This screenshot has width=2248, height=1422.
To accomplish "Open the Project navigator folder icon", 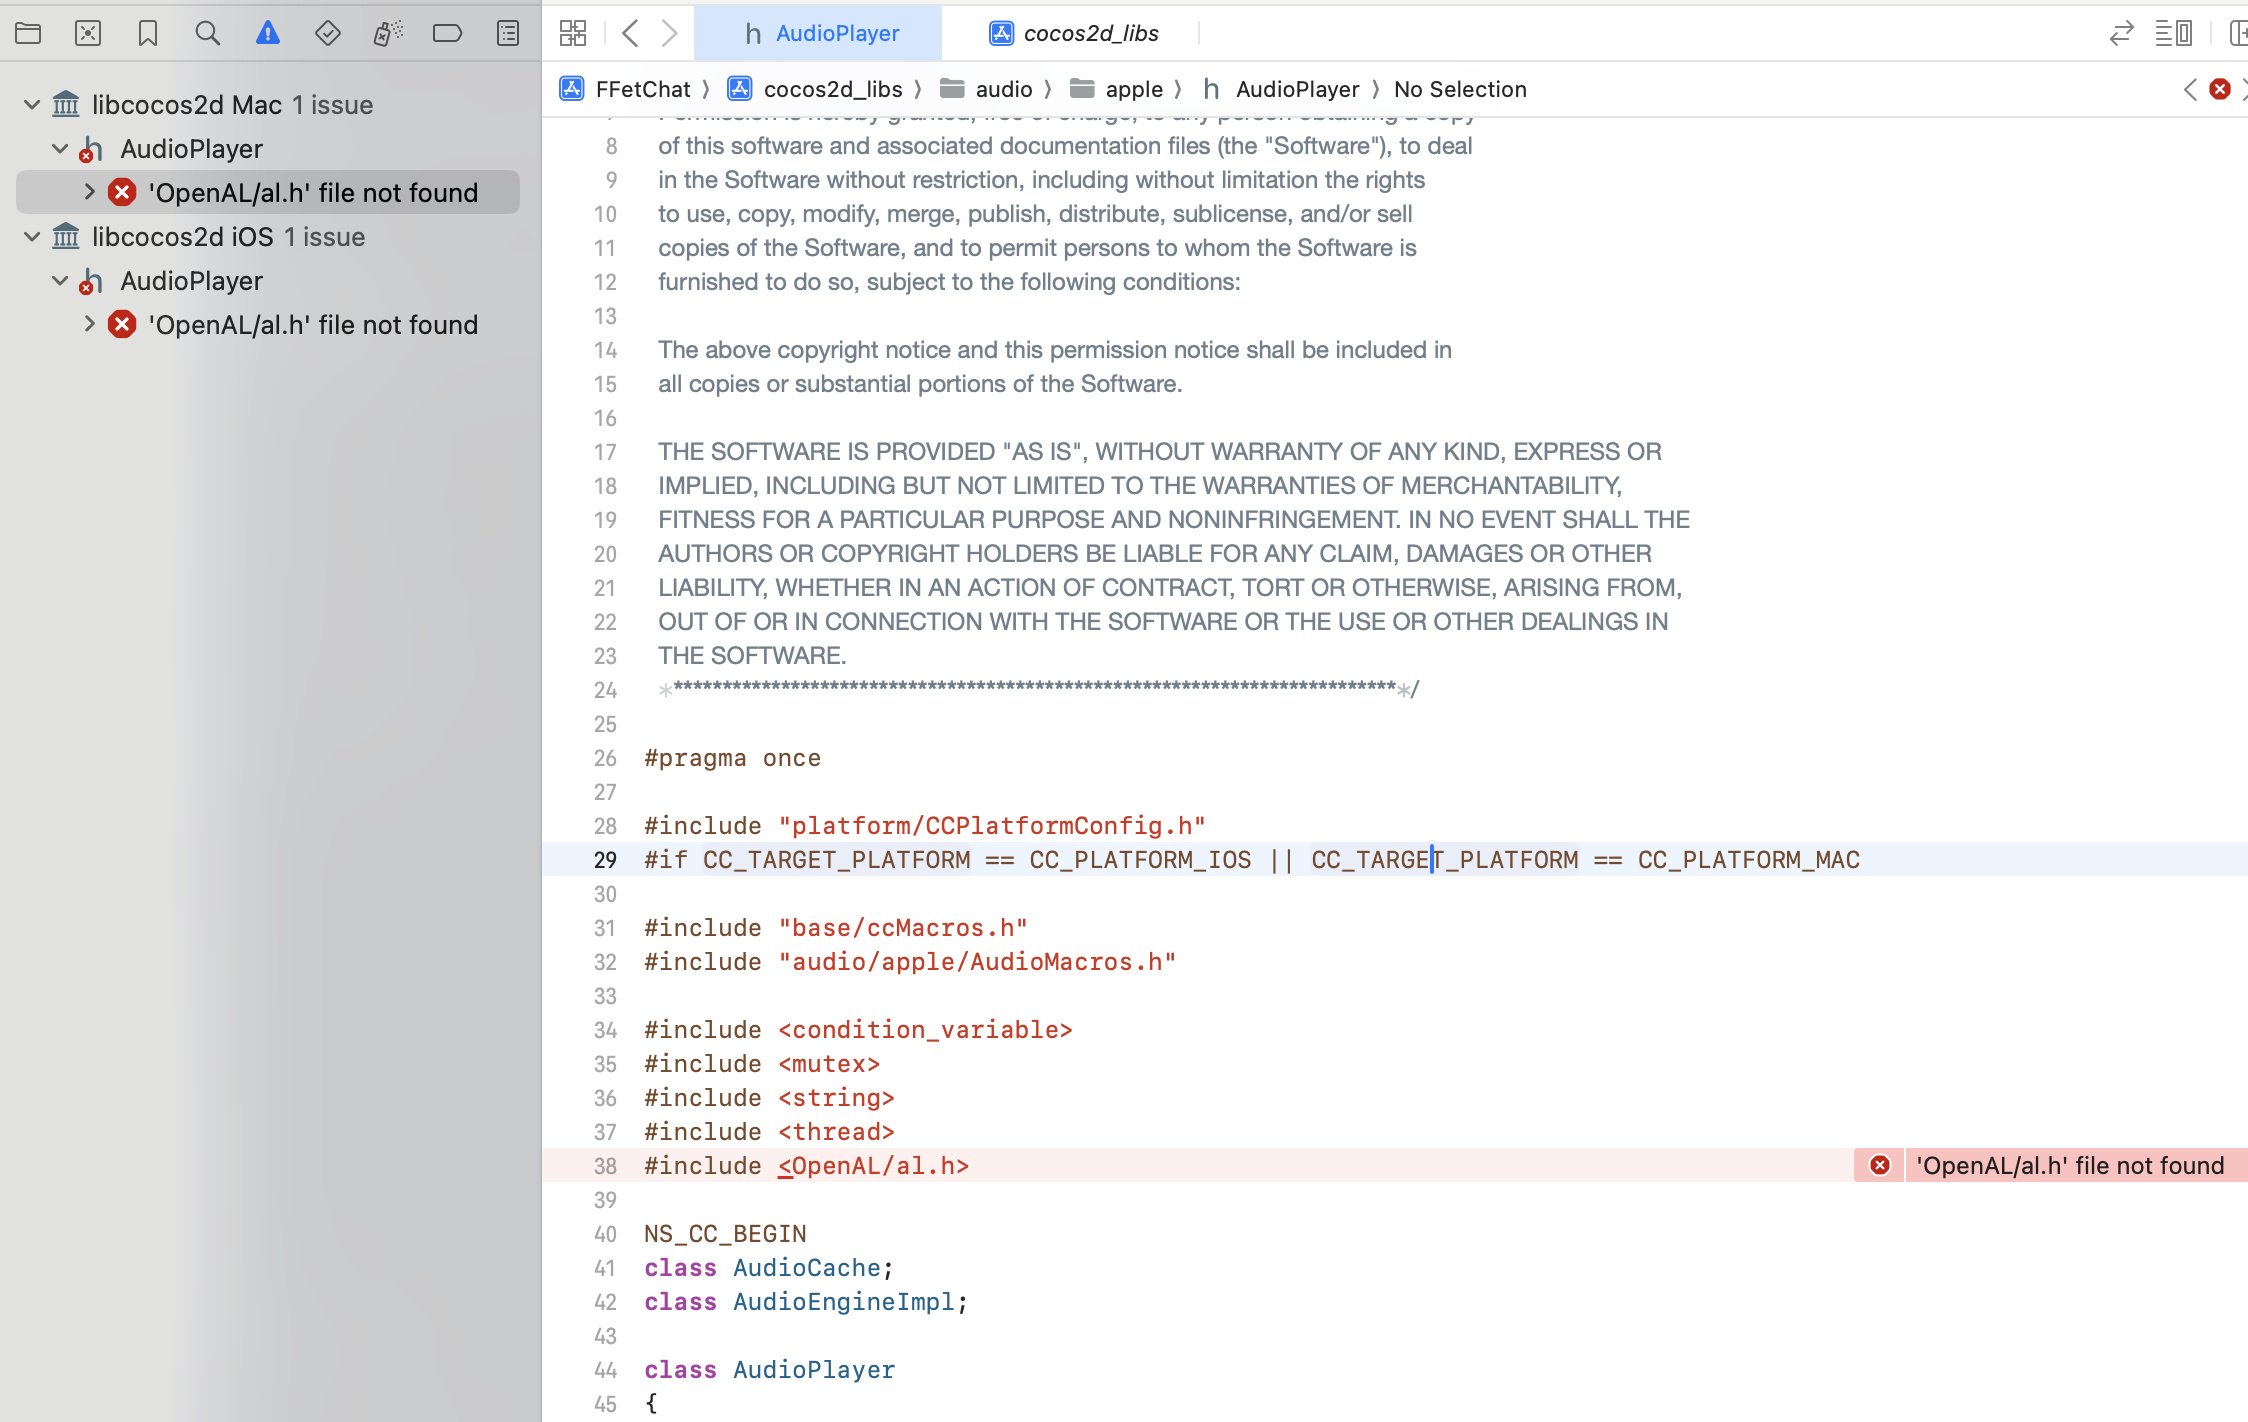I will 28,33.
